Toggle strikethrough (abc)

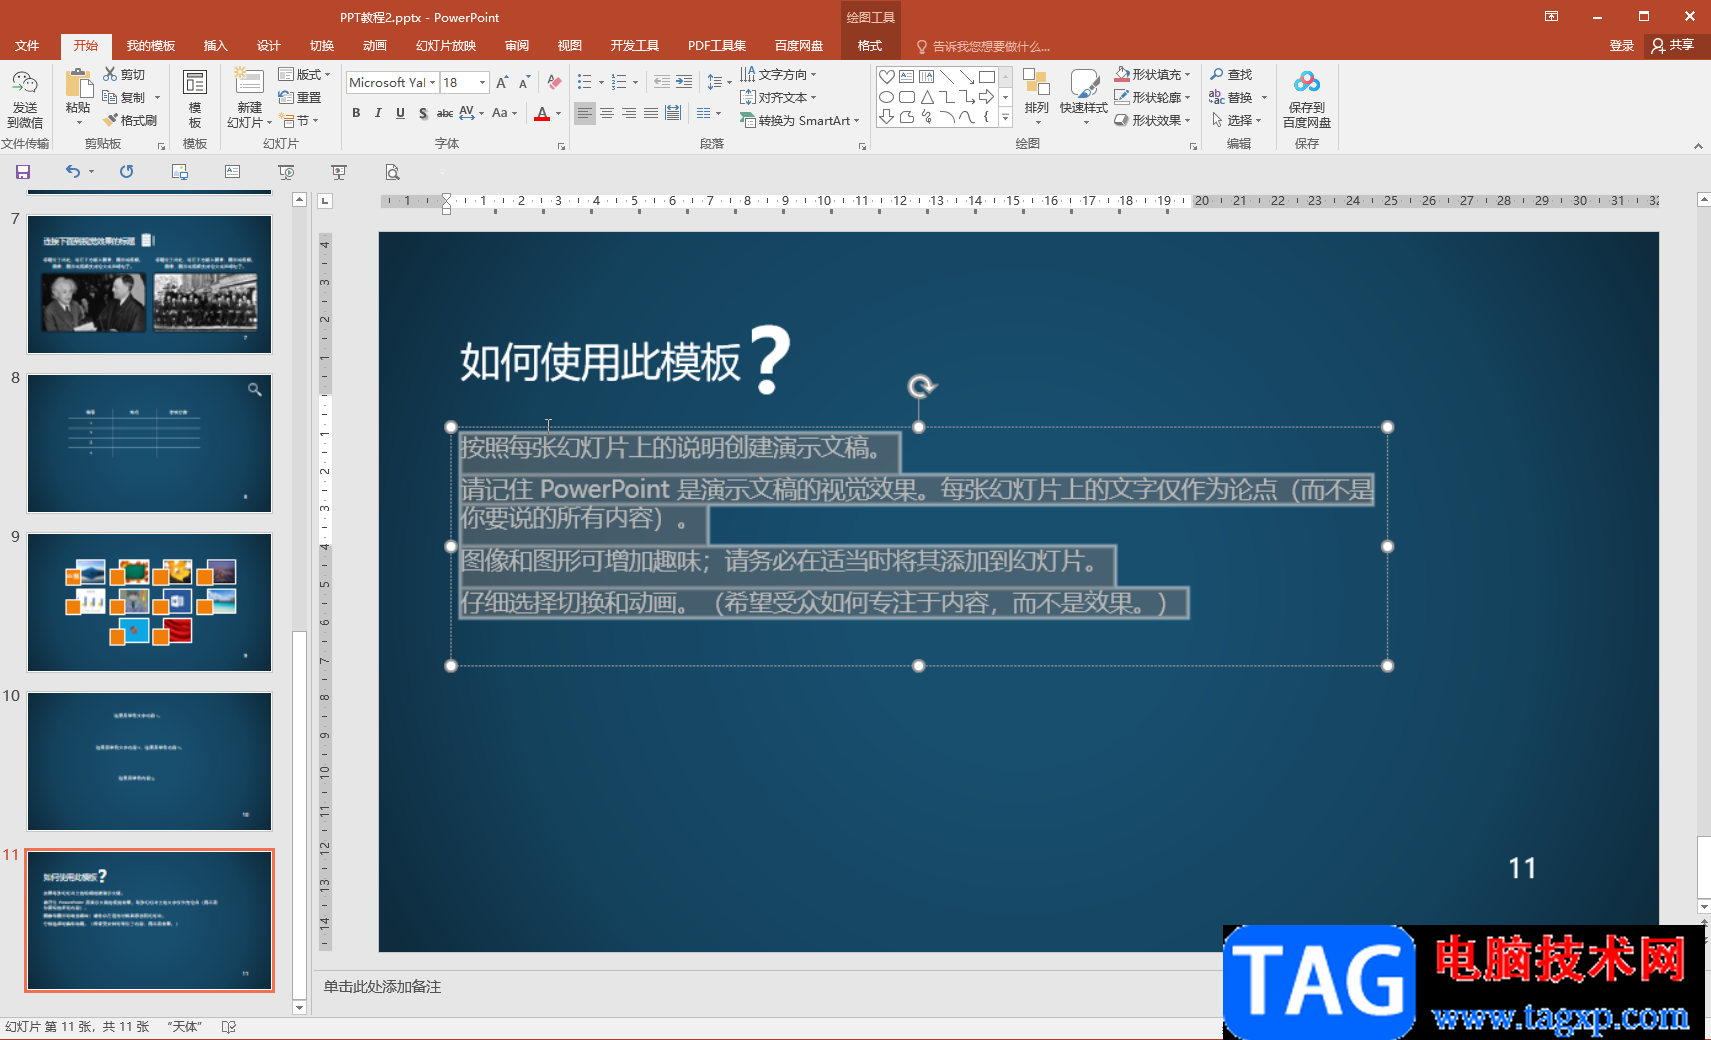tap(445, 113)
